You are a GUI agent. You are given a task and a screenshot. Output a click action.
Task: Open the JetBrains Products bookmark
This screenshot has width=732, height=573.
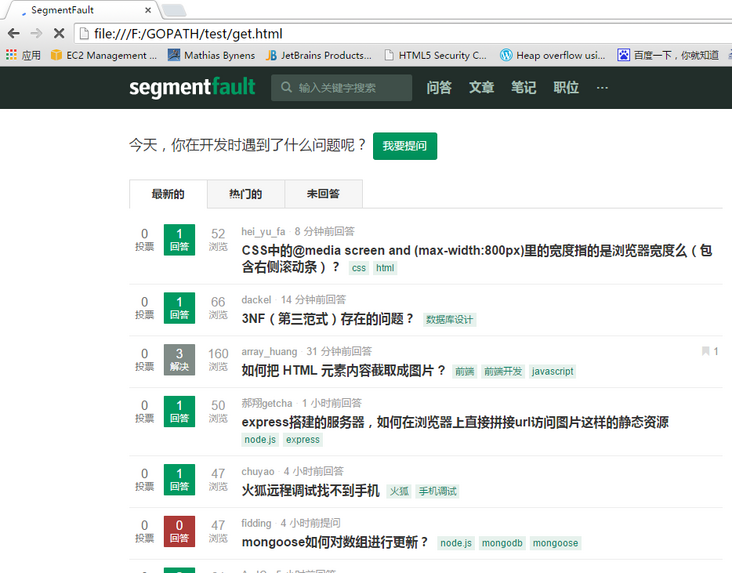[x=319, y=55]
